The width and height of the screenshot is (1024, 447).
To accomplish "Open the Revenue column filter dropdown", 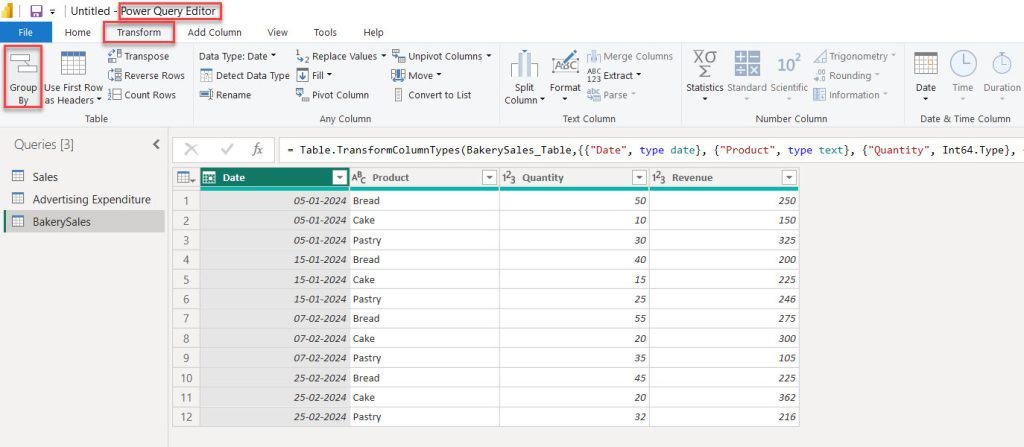I will coord(790,178).
